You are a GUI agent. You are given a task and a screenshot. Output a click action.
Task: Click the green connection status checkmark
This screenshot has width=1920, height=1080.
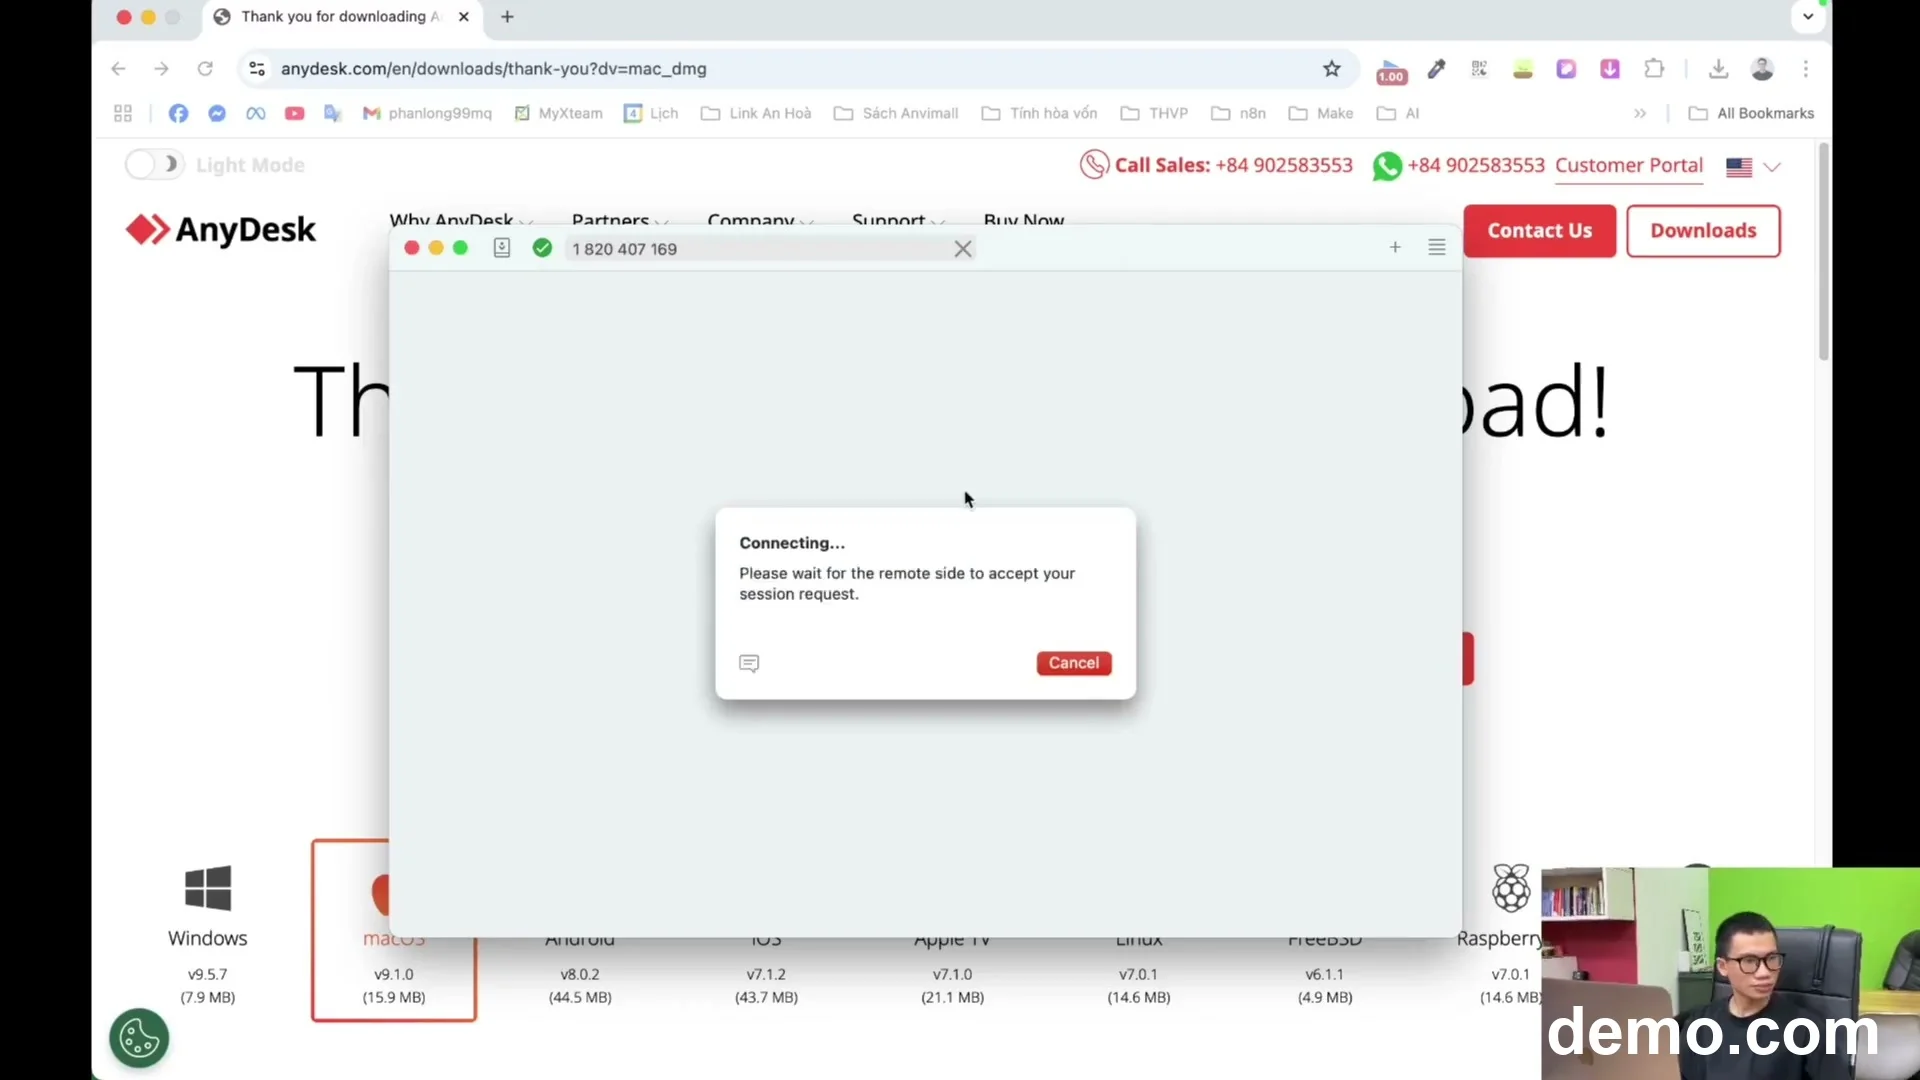click(x=542, y=248)
